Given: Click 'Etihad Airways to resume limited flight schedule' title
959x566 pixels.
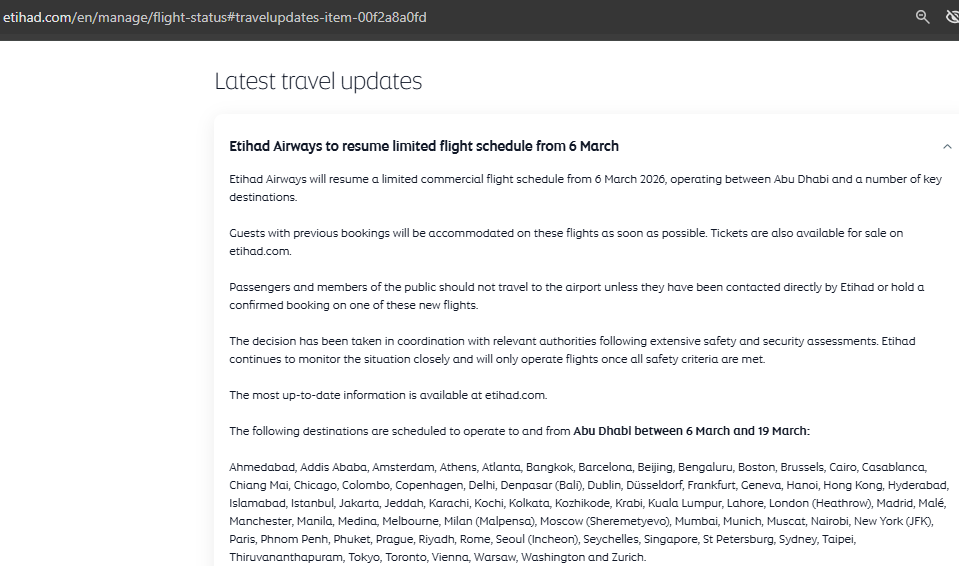Looking at the screenshot, I should pos(424,146).
